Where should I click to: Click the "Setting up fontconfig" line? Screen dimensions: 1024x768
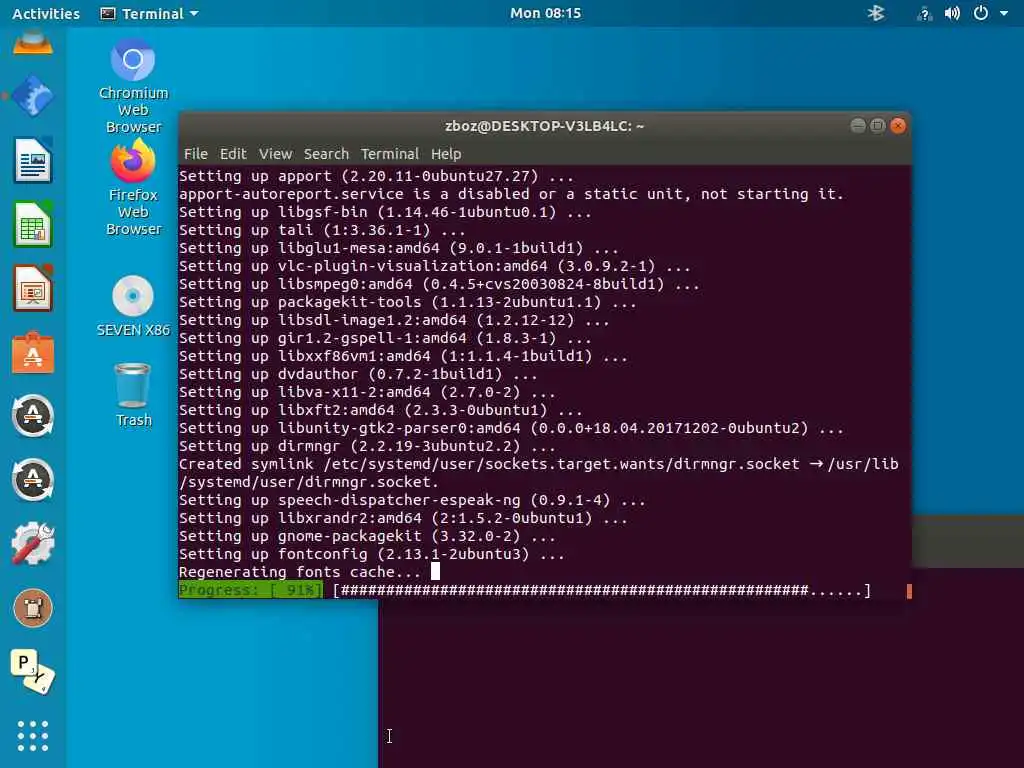coord(372,554)
